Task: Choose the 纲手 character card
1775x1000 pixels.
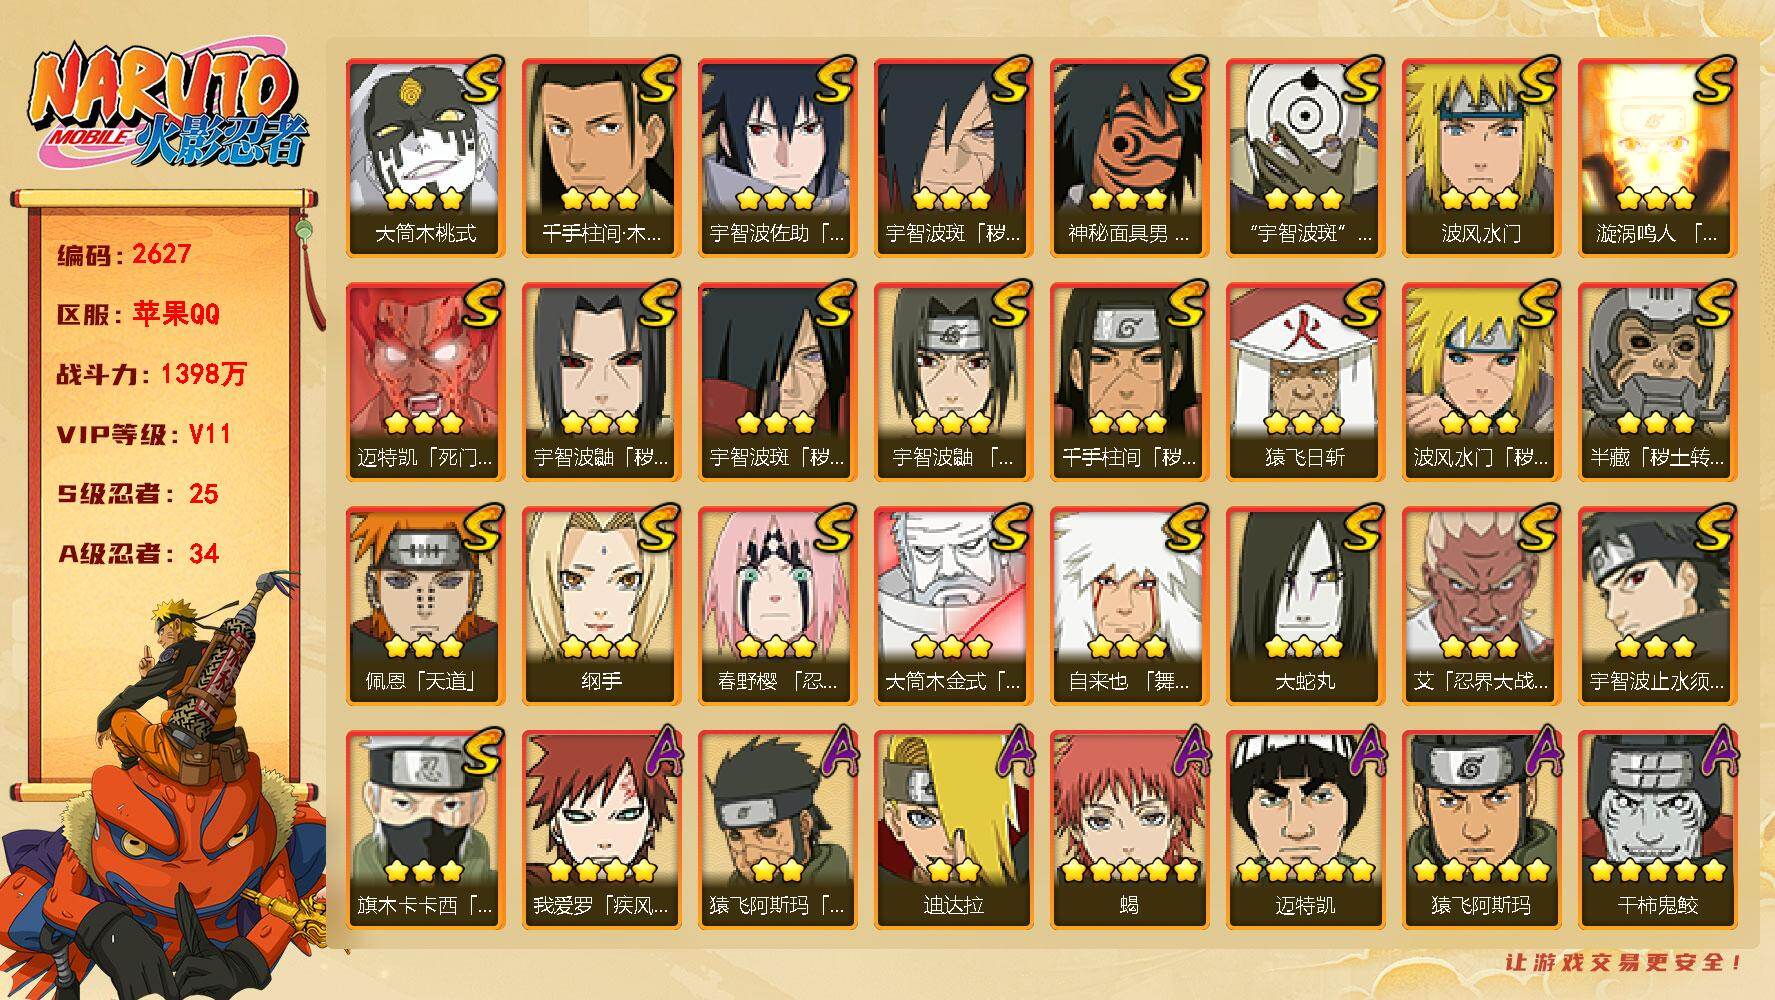Action: [601, 606]
